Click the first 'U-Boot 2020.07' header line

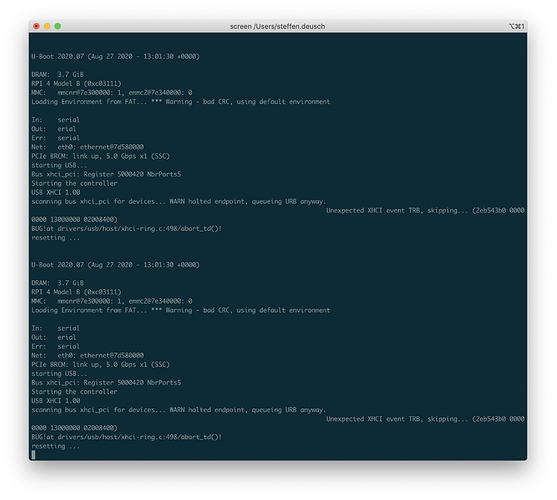click(x=115, y=56)
